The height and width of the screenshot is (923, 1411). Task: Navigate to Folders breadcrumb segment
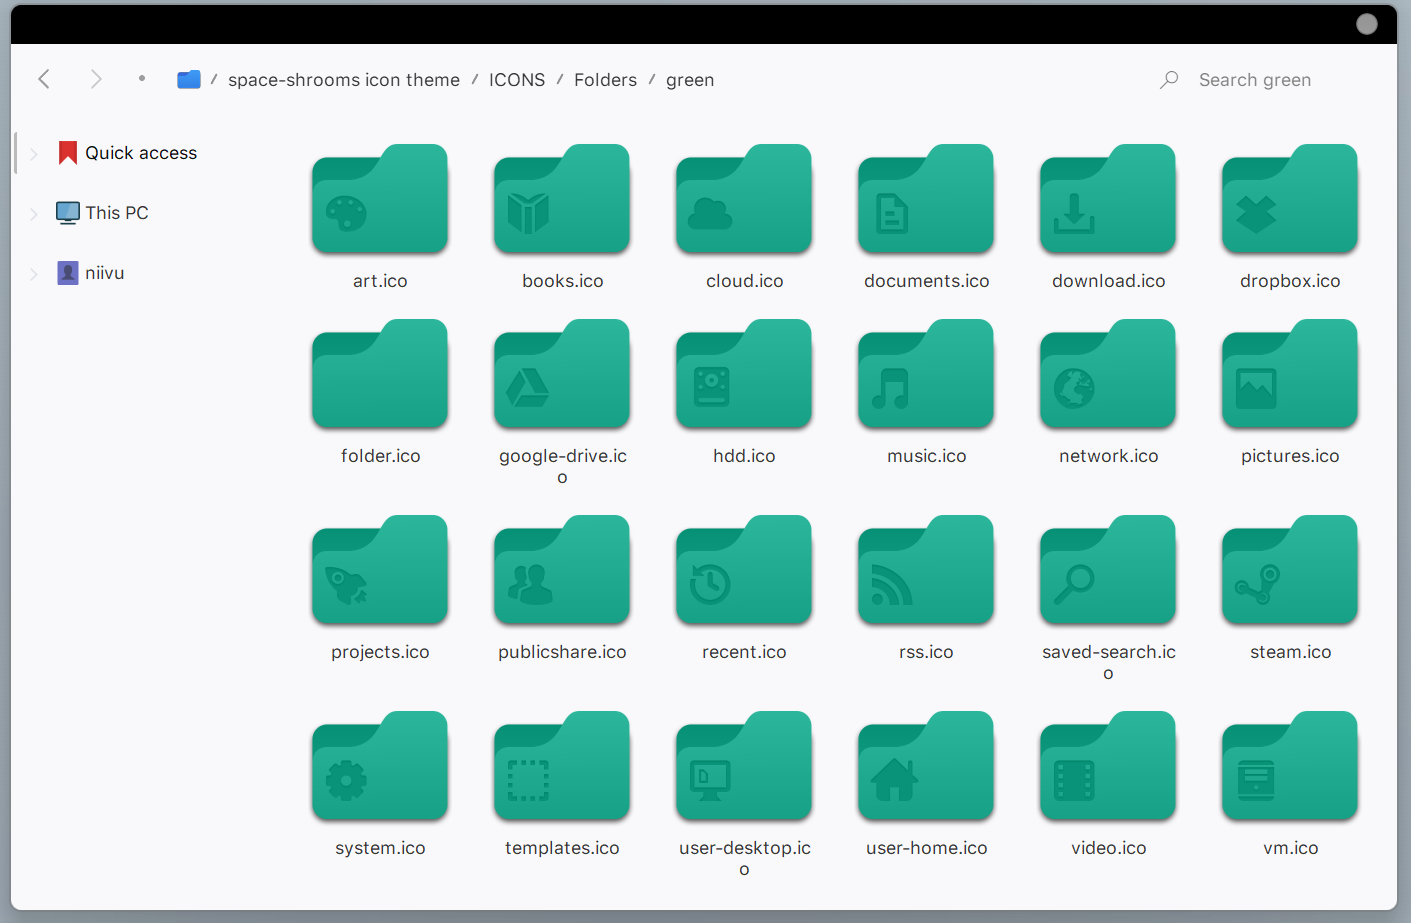(605, 80)
